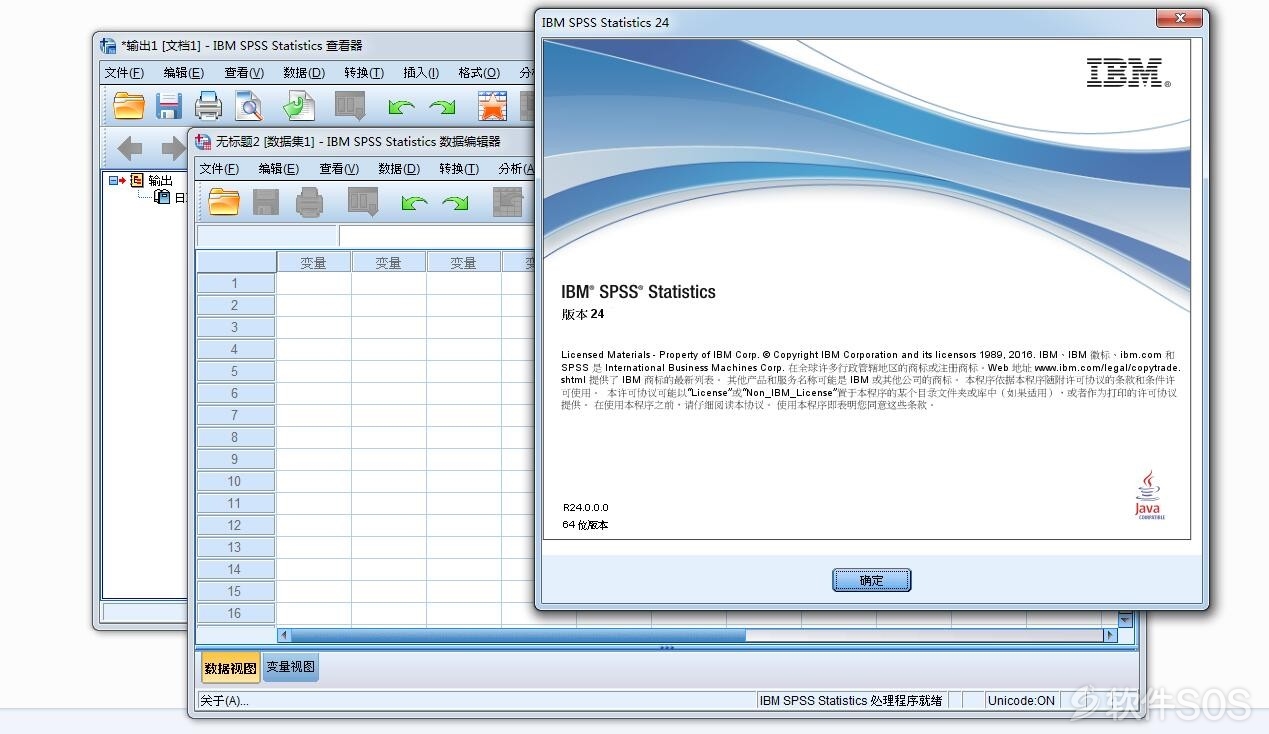
Task: Redo arrow in Viewer window toolbar
Action: coord(442,106)
